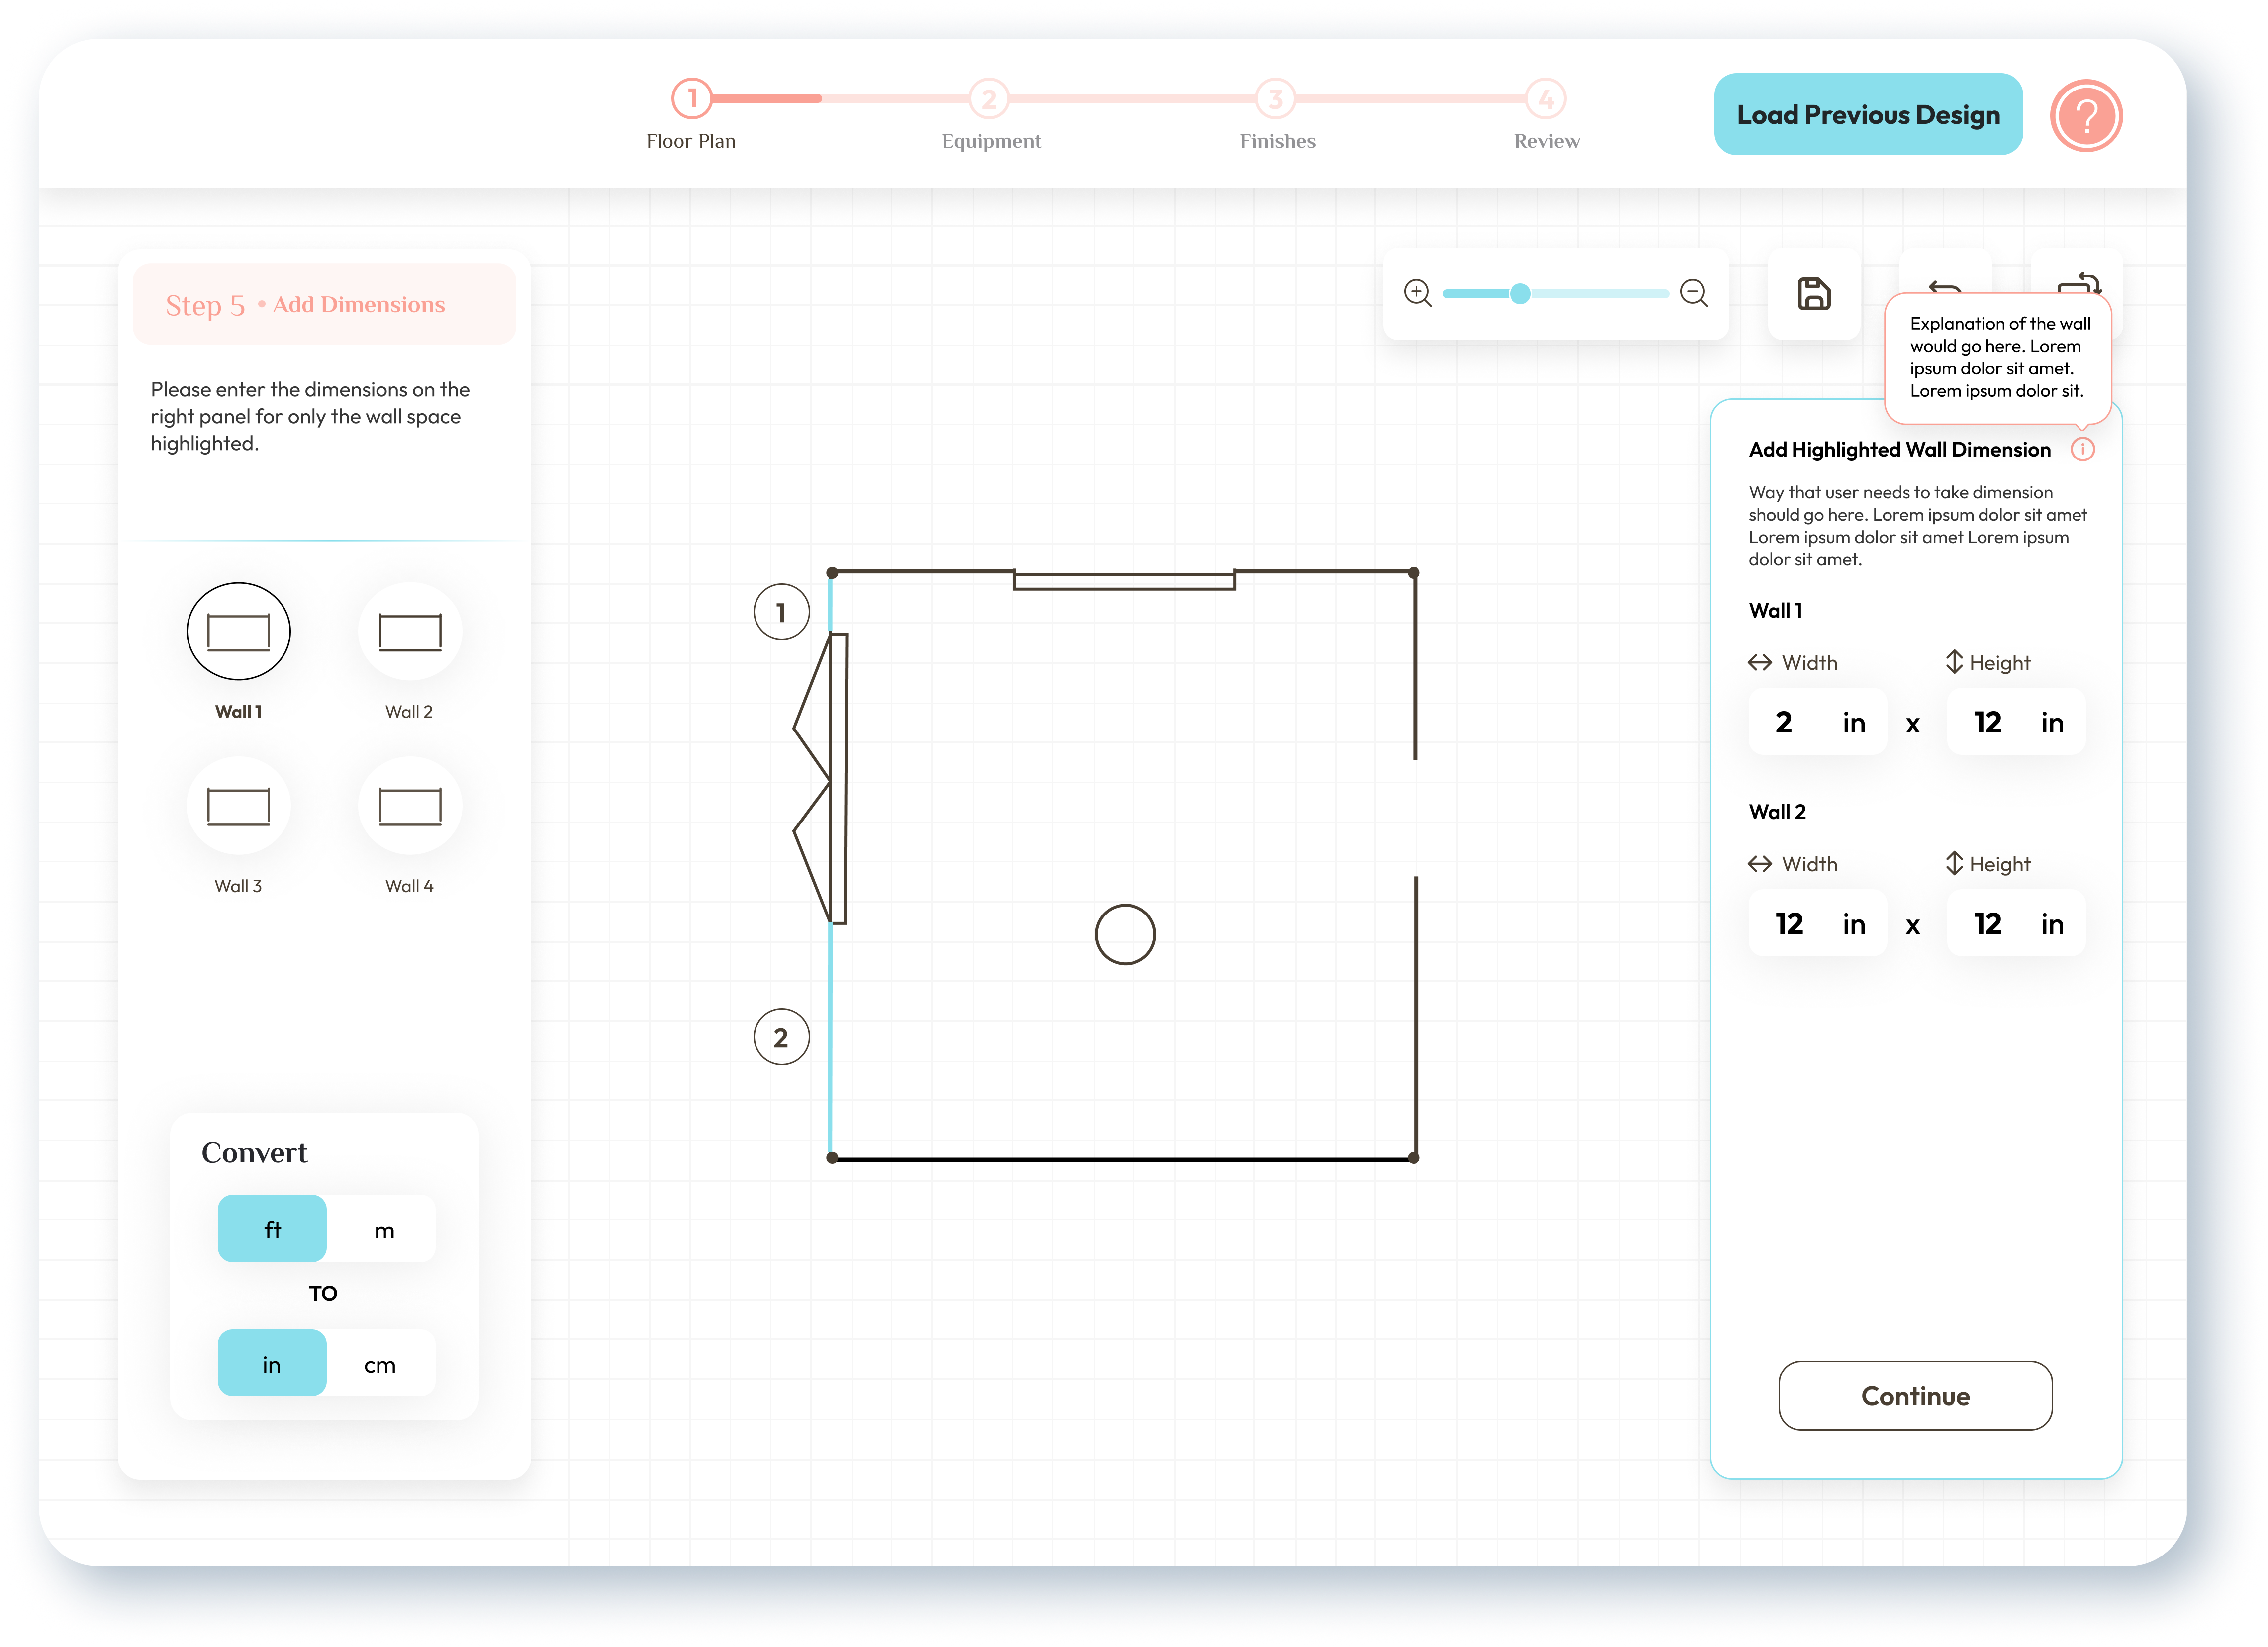Viewport: 2268px width, 1647px height.
Task: Edit the Wall 2 width field
Action: 1817,923
